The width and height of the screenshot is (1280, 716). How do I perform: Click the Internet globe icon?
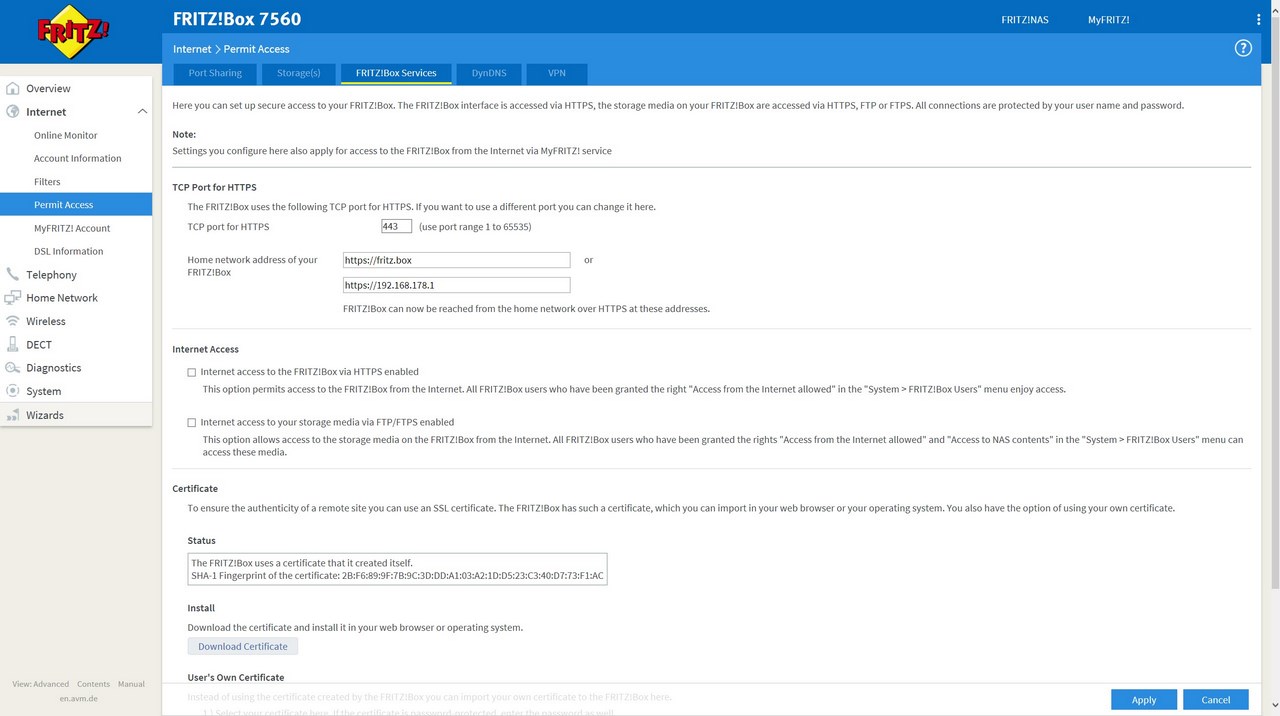(x=13, y=112)
